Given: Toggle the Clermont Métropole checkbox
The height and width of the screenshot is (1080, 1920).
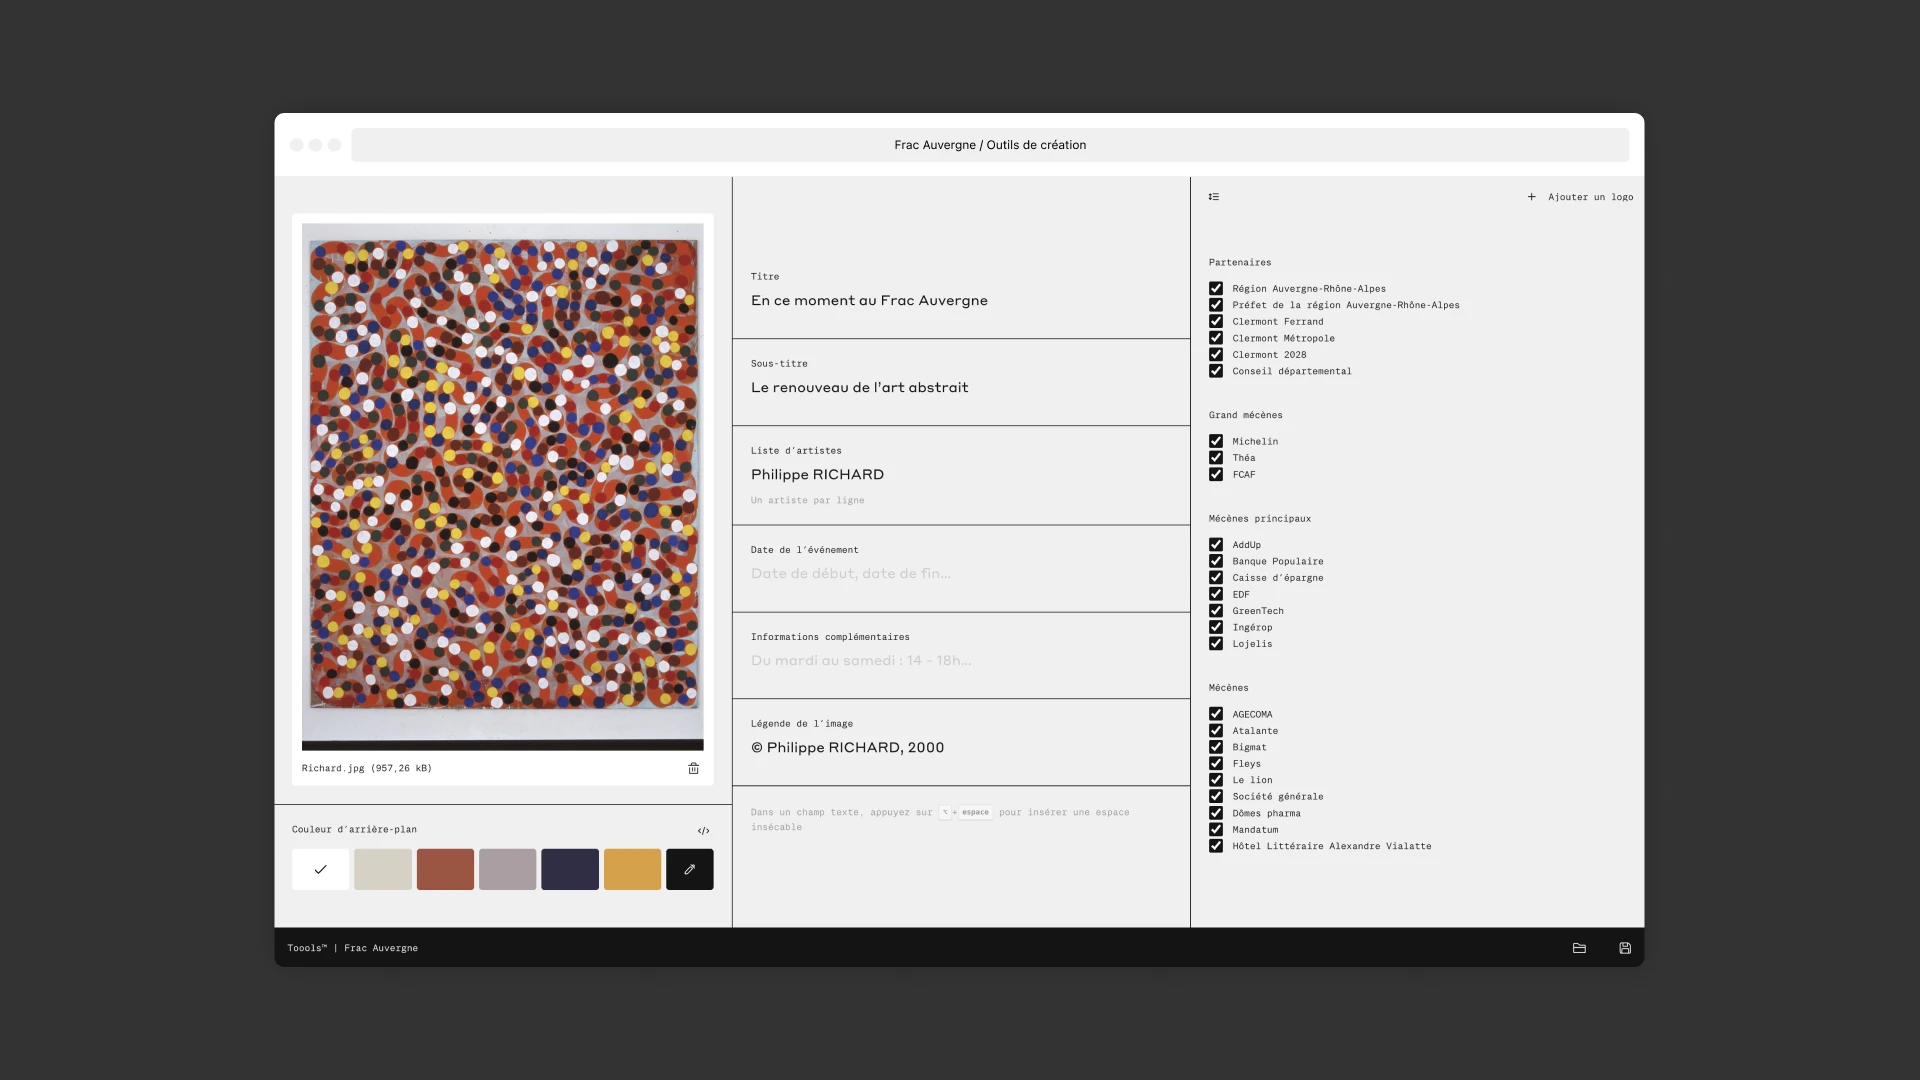Looking at the screenshot, I should coord(1216,338).
